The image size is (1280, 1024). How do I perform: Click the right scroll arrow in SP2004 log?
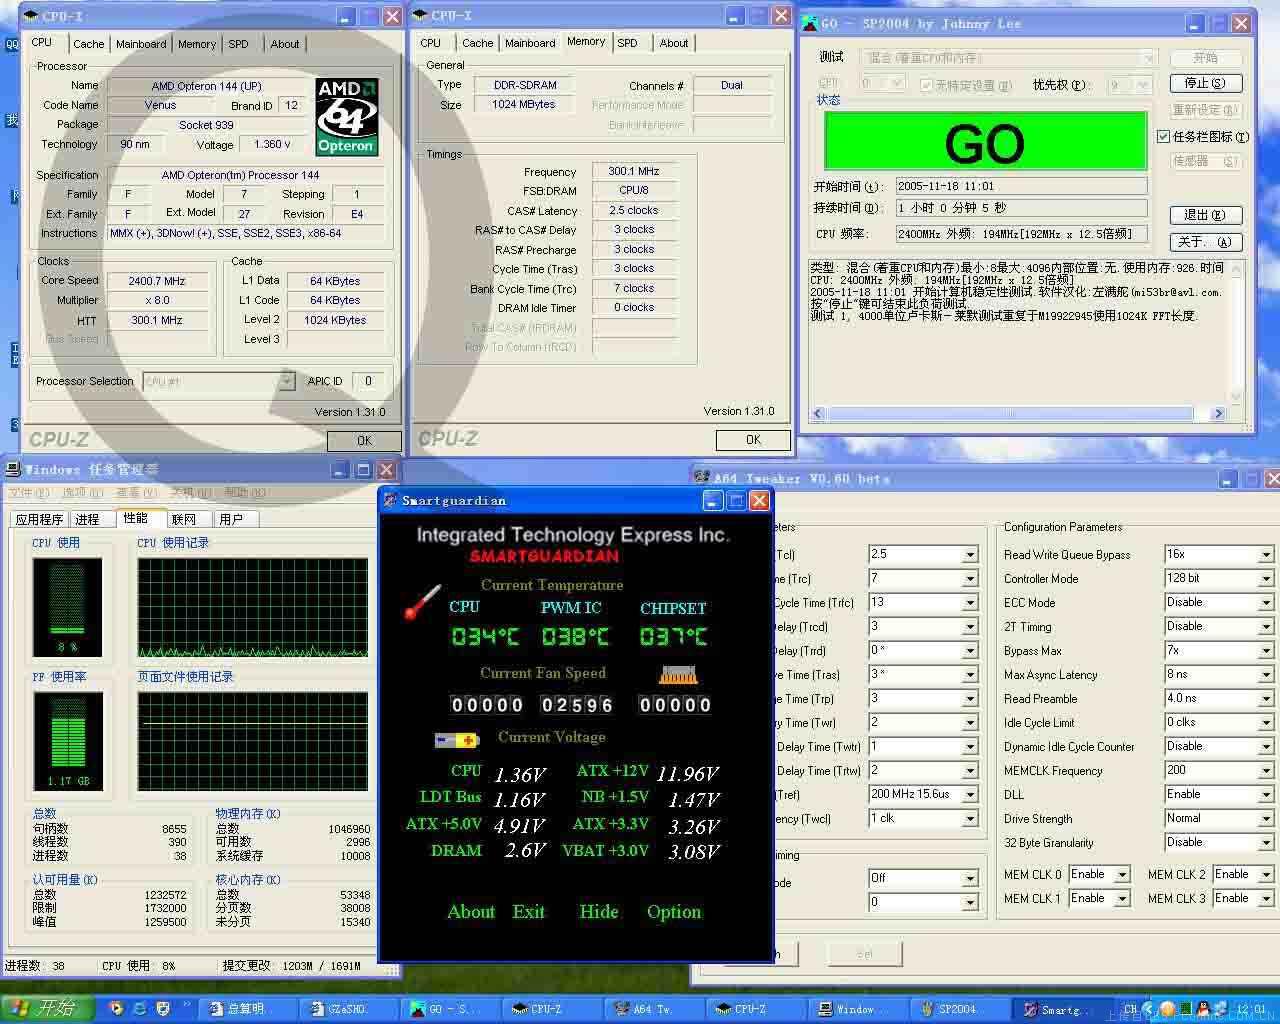pos(1218,413)
